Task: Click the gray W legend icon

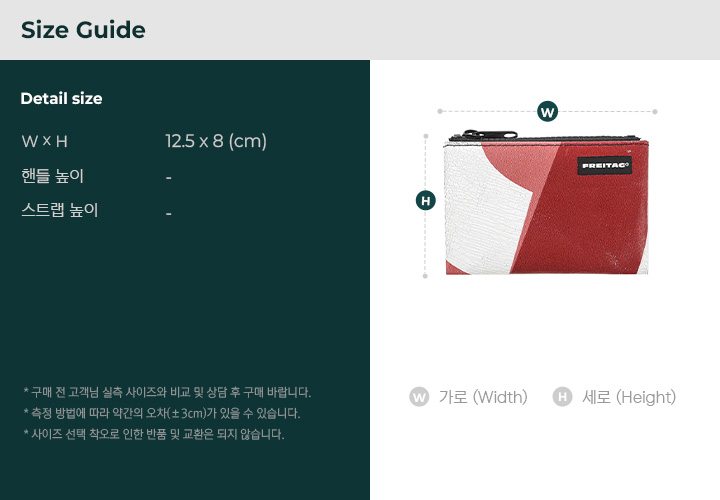Action: 419,397
